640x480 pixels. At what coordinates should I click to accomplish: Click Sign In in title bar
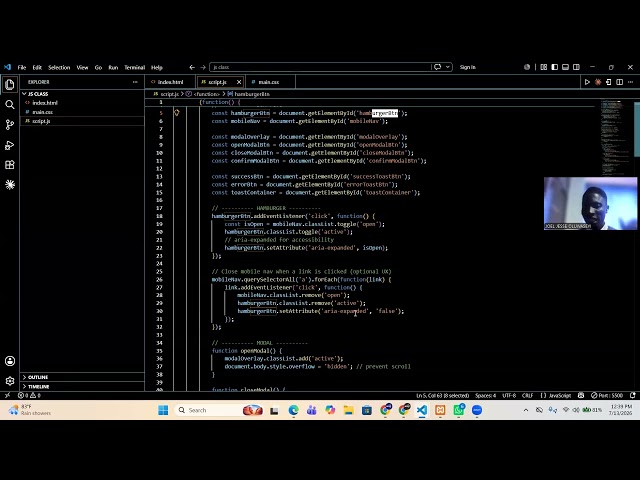467,67
